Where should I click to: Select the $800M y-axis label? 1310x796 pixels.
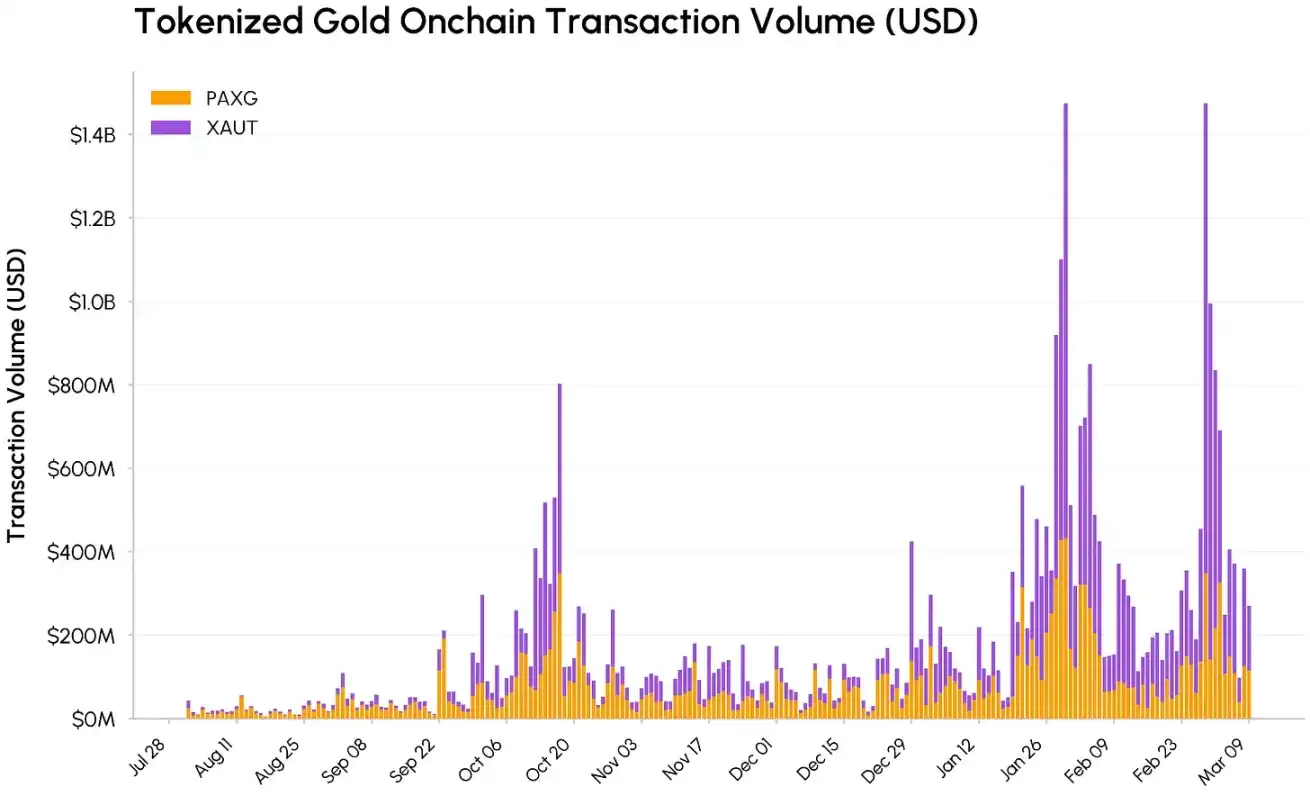click(88, 385)
